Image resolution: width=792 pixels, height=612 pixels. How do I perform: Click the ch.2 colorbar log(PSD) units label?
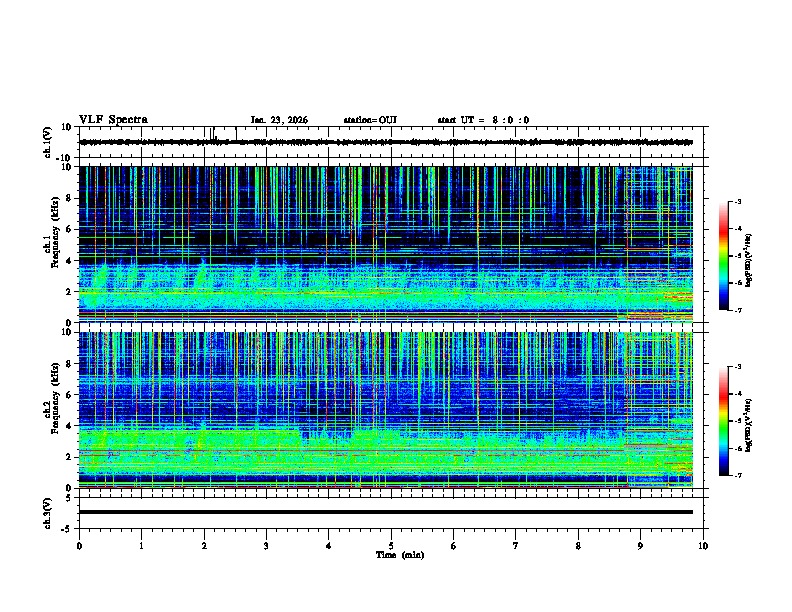click(748, 425)
